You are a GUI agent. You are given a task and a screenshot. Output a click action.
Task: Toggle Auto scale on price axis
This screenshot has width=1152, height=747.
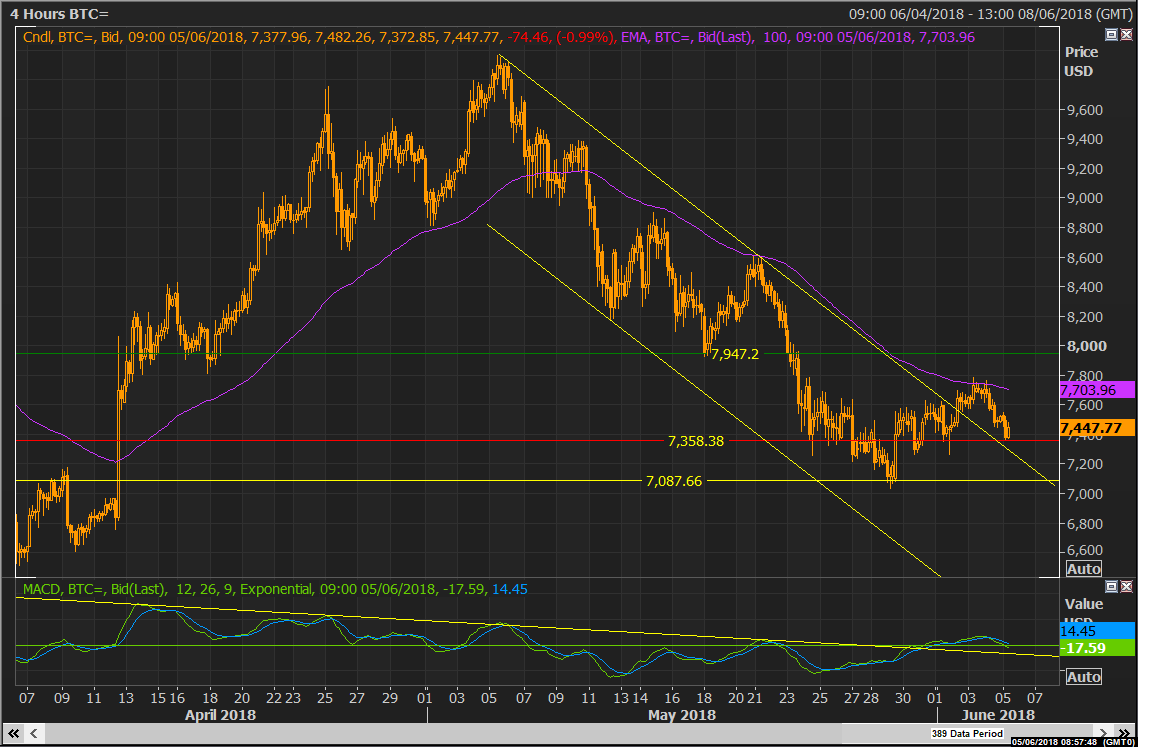[1083, 569]
